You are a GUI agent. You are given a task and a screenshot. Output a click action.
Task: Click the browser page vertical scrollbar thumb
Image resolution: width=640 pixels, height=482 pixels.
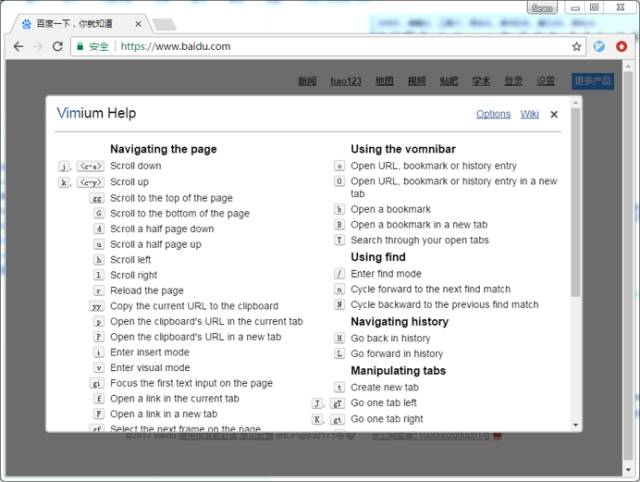click(628, 265)
